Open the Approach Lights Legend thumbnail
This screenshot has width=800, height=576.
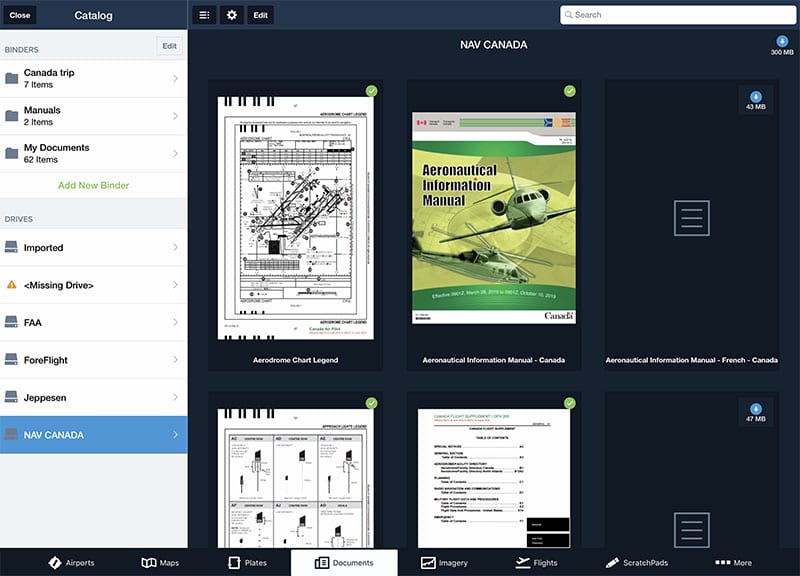pyautogui.click(x=295, y=478)
